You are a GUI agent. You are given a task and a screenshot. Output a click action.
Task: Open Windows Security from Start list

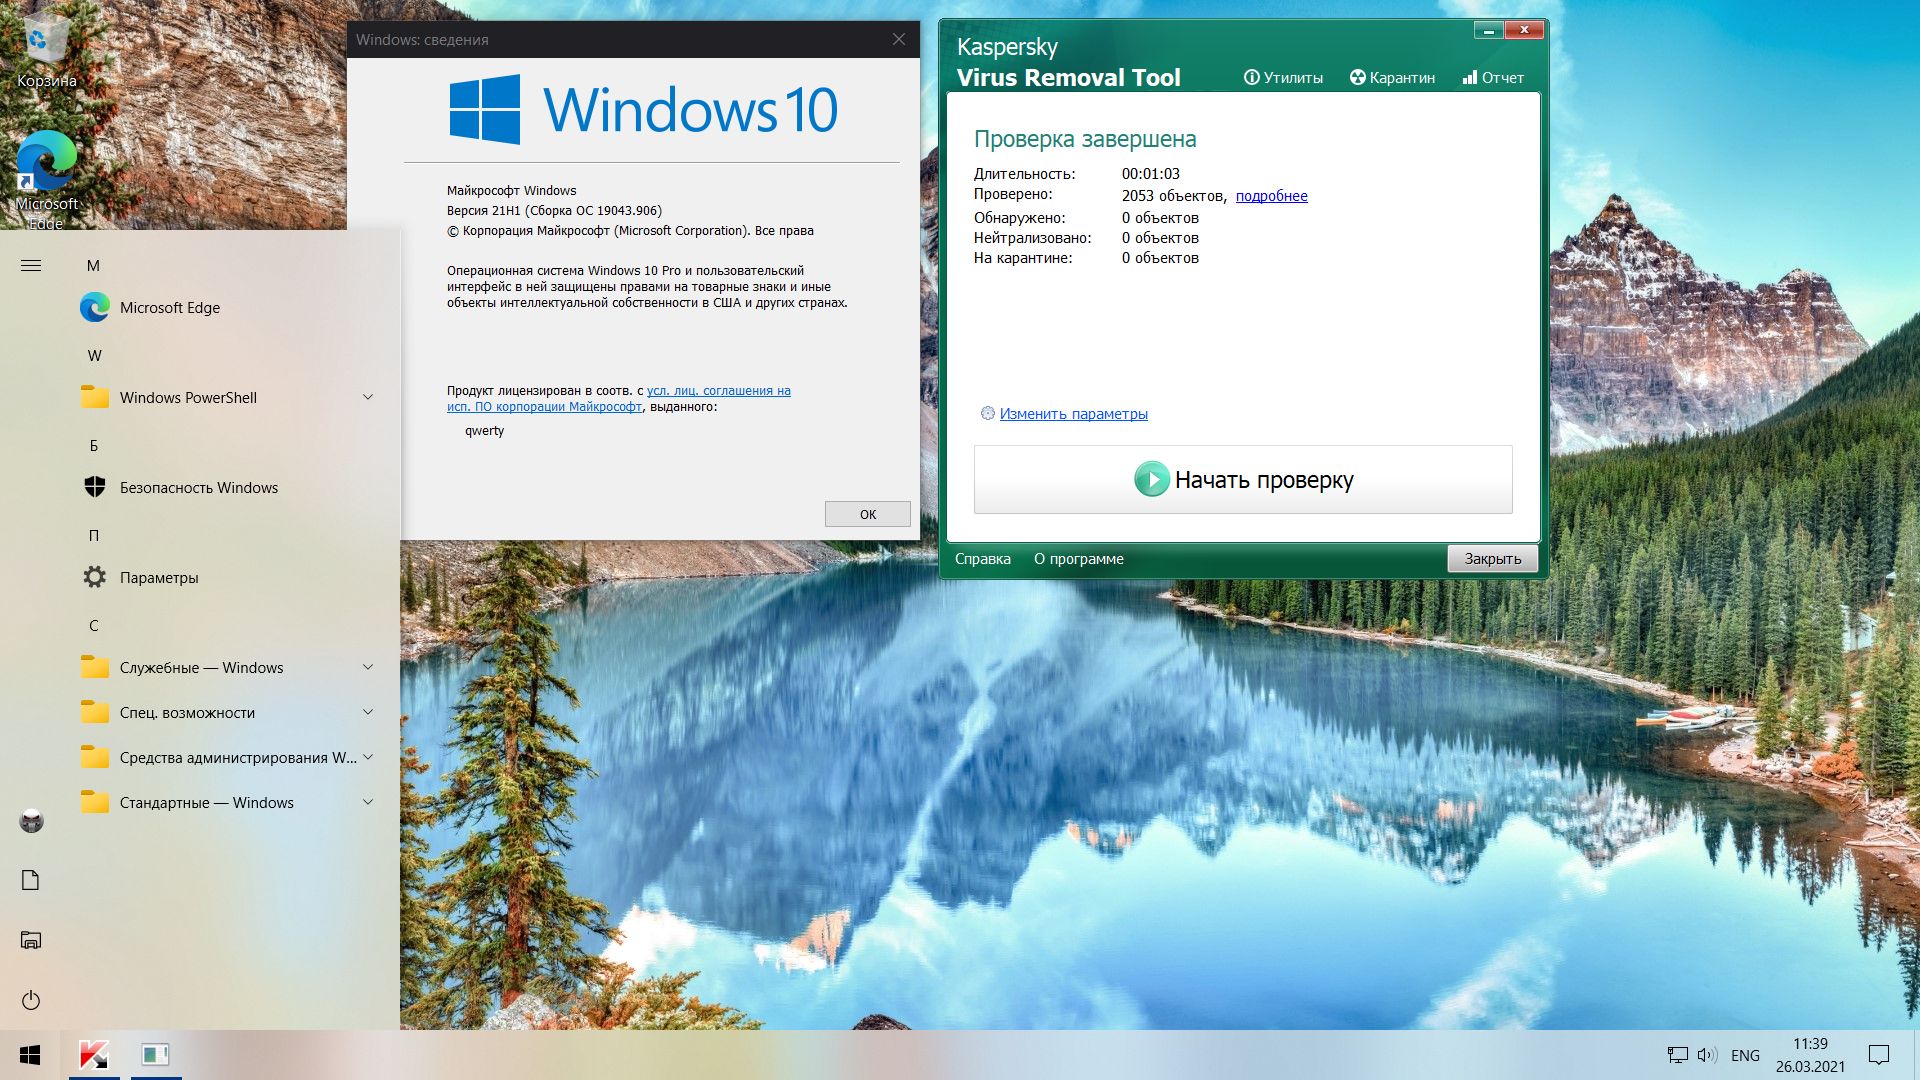198,488
